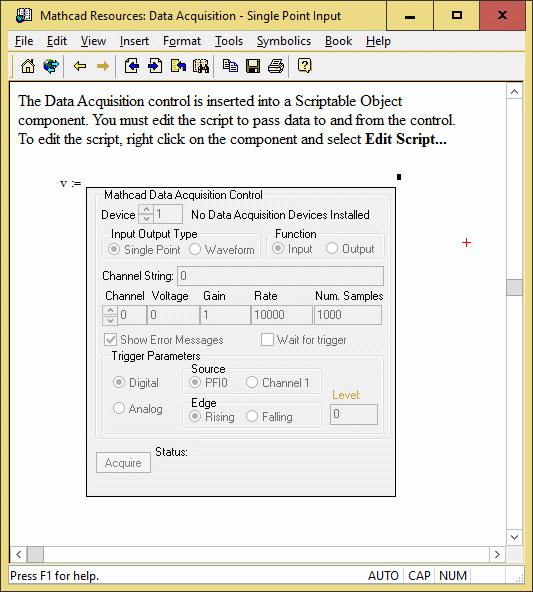Image resolution: width=533 pixels, height=592 pixels.
Task: Go to the Home page icon
Action: click(x=28, y=66)
